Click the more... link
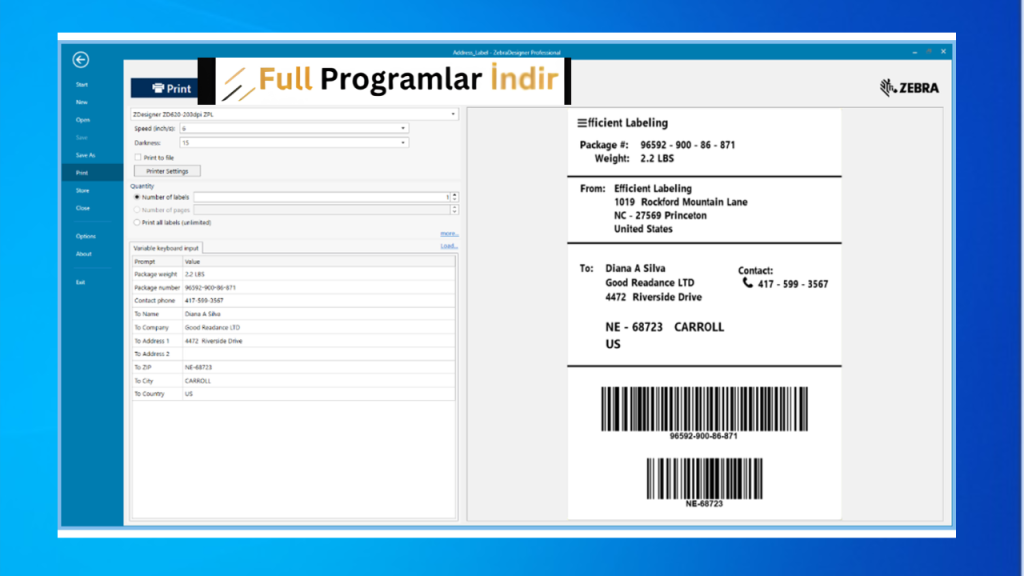Image resolution: width=1024 pixels, height=576 pixels. coord(449,234)
